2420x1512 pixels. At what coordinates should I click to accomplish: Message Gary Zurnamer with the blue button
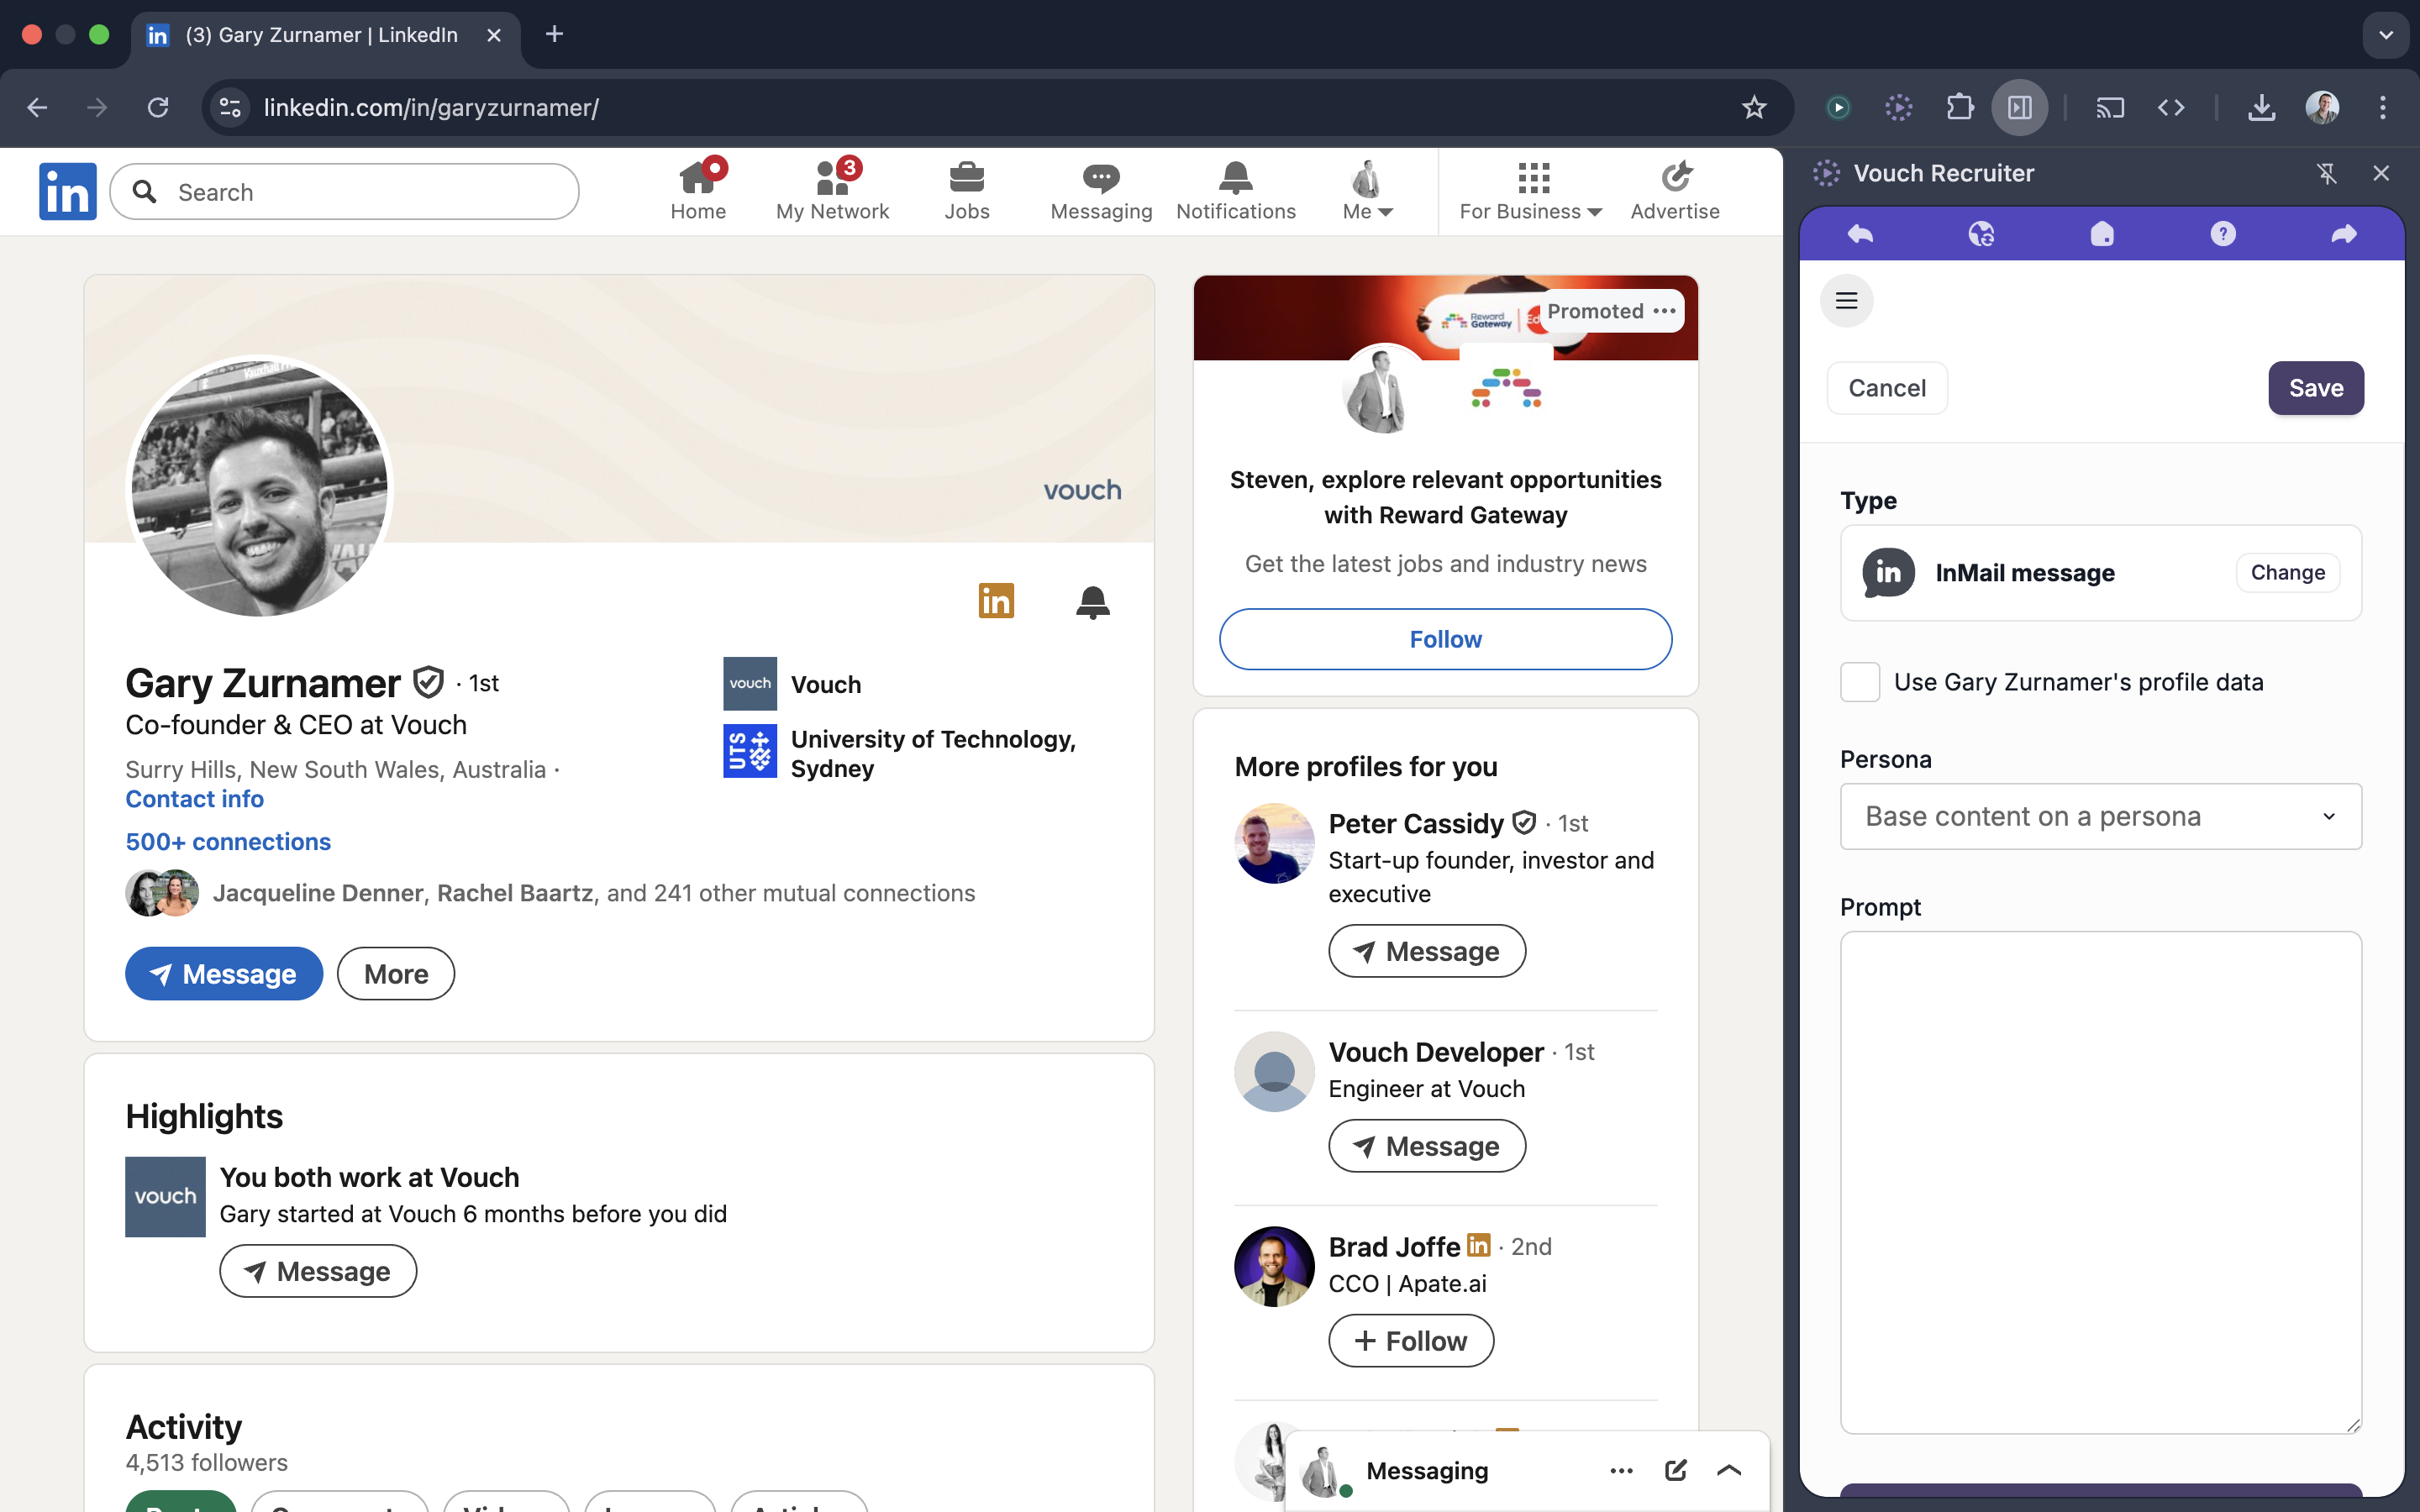tap(224, 973)
